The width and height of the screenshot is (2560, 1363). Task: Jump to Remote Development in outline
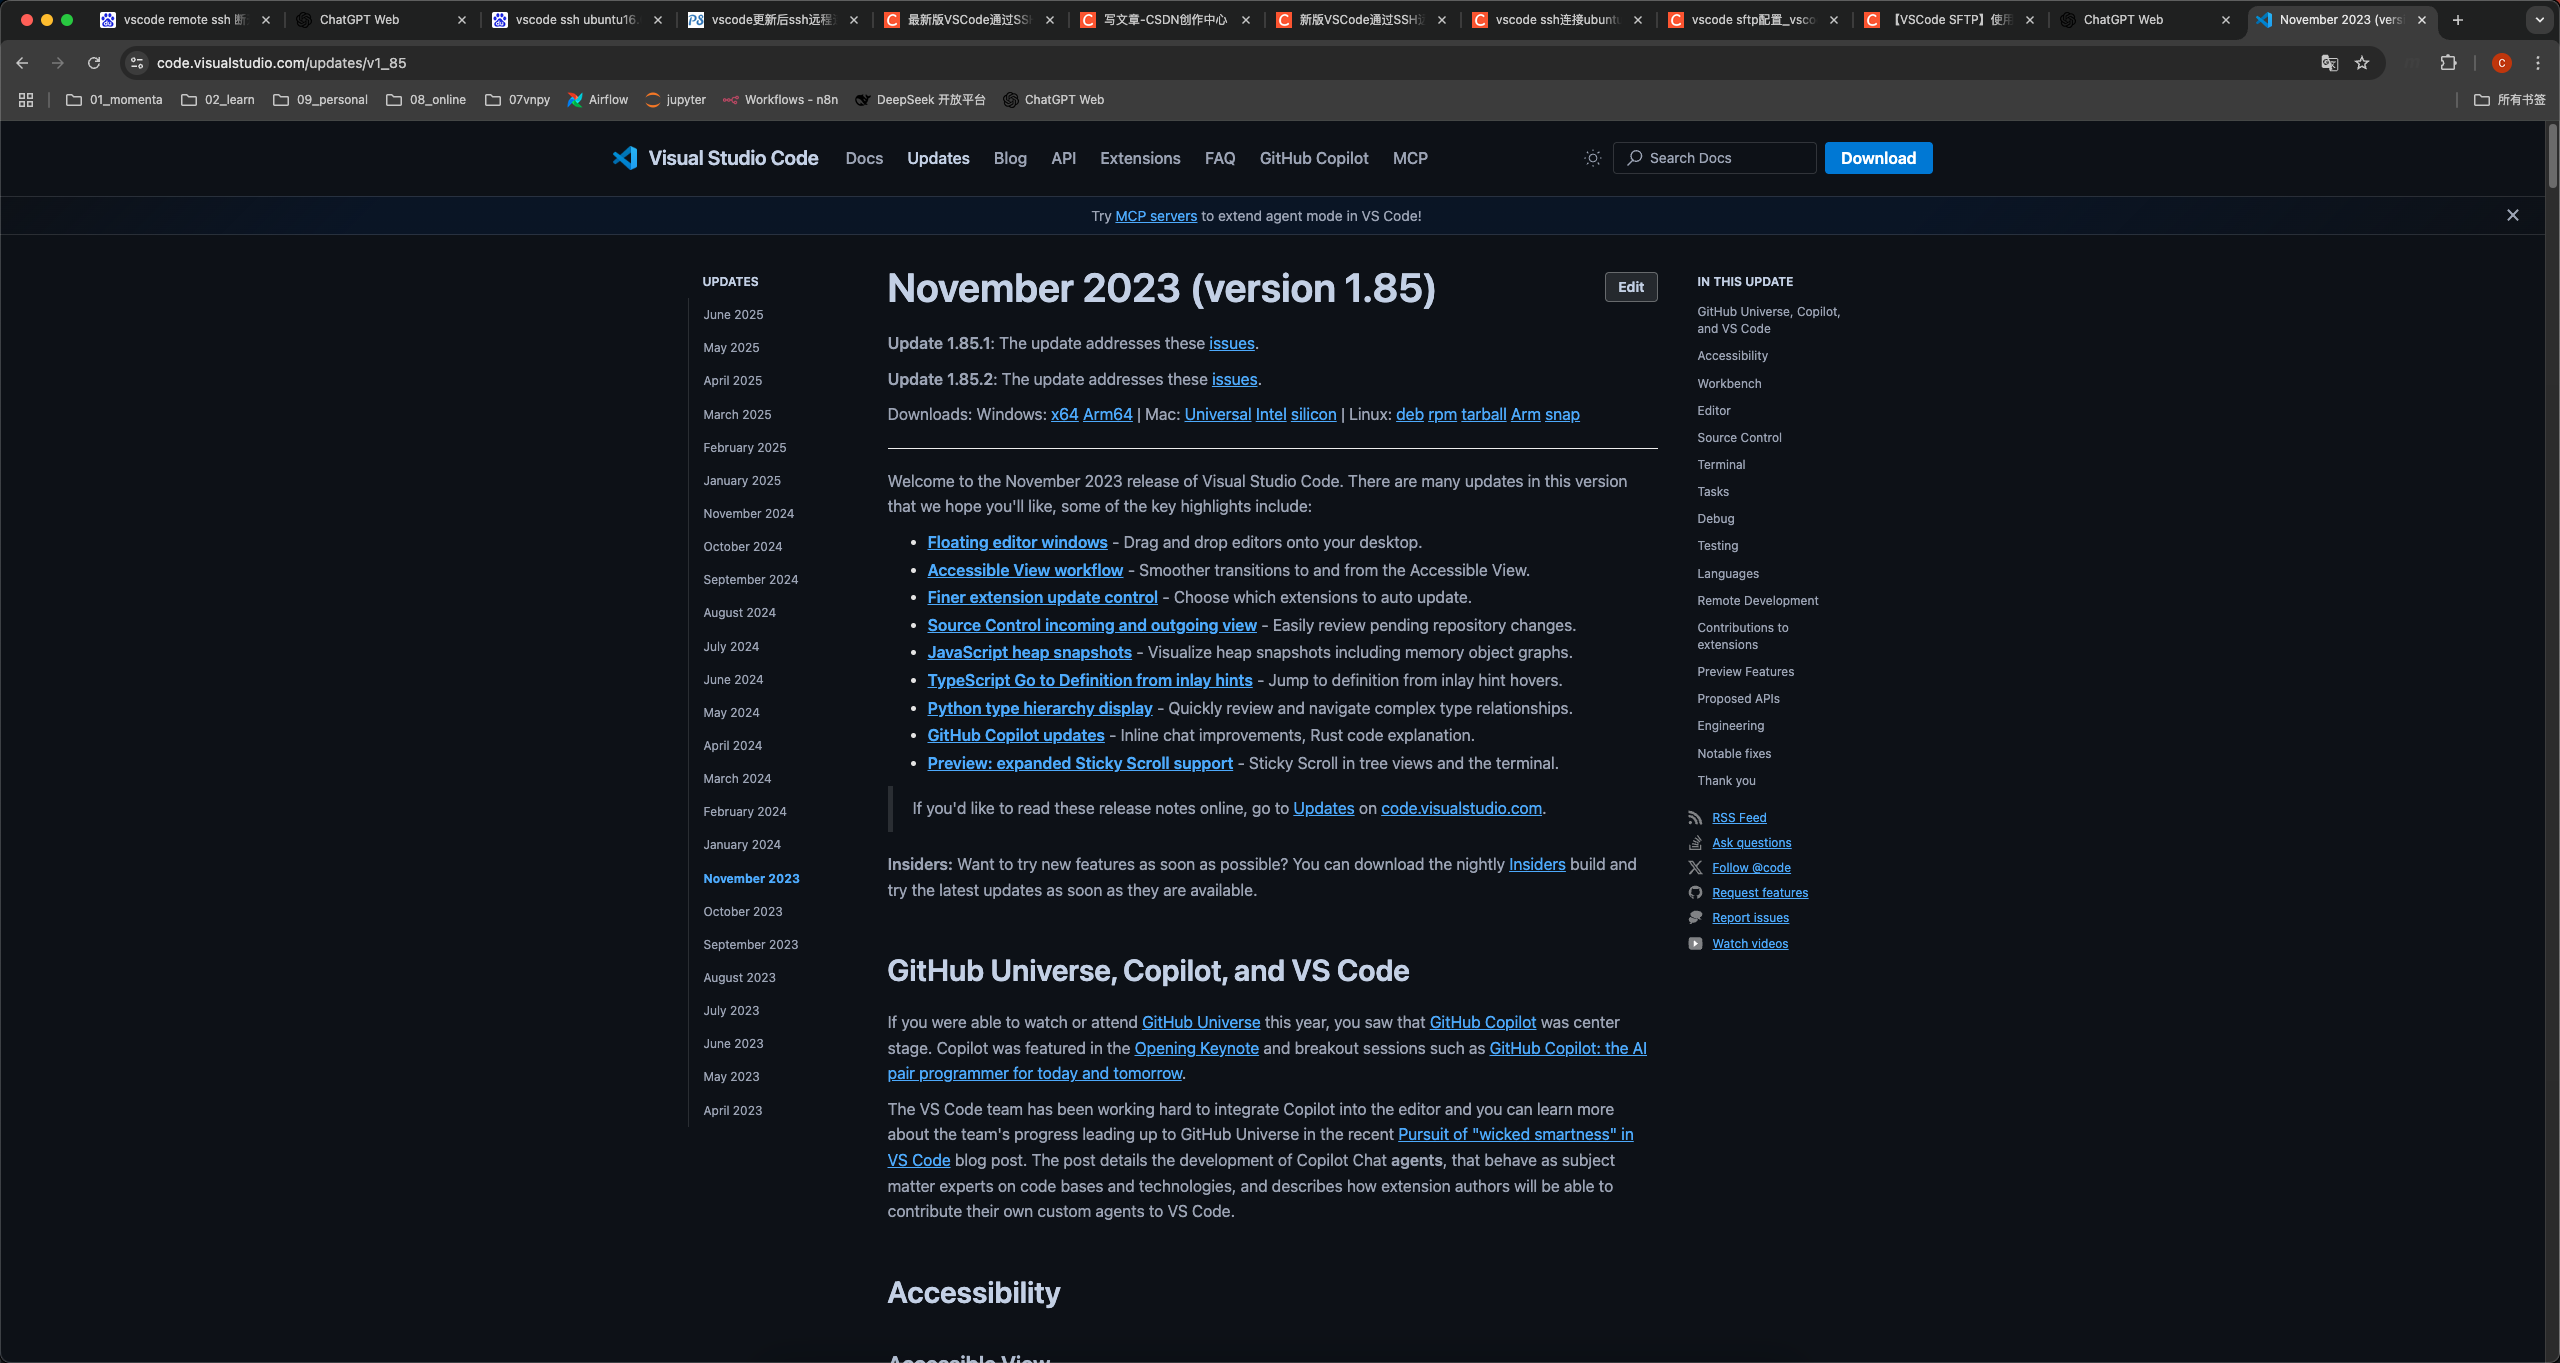pos(1757,601)
